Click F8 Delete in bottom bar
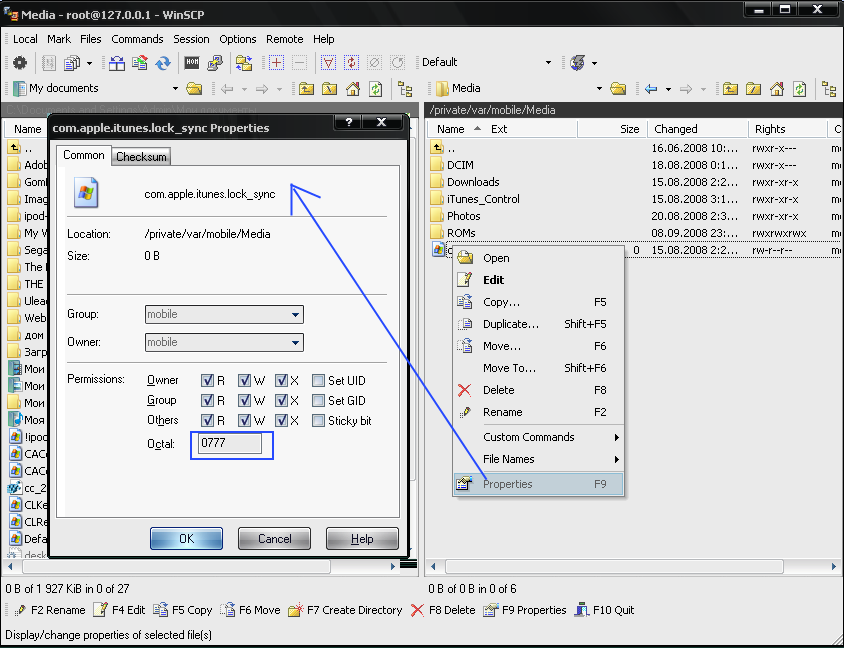Screen dimensions: 844x648 443,610
